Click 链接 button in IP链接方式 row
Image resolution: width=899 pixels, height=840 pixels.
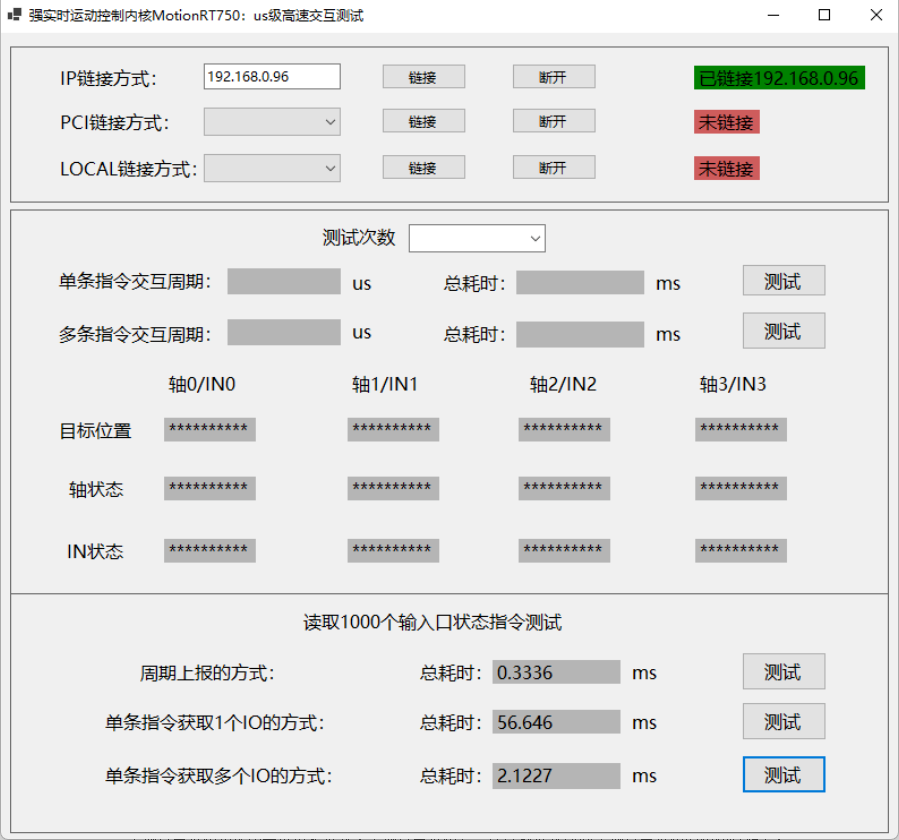pos(423,77)
